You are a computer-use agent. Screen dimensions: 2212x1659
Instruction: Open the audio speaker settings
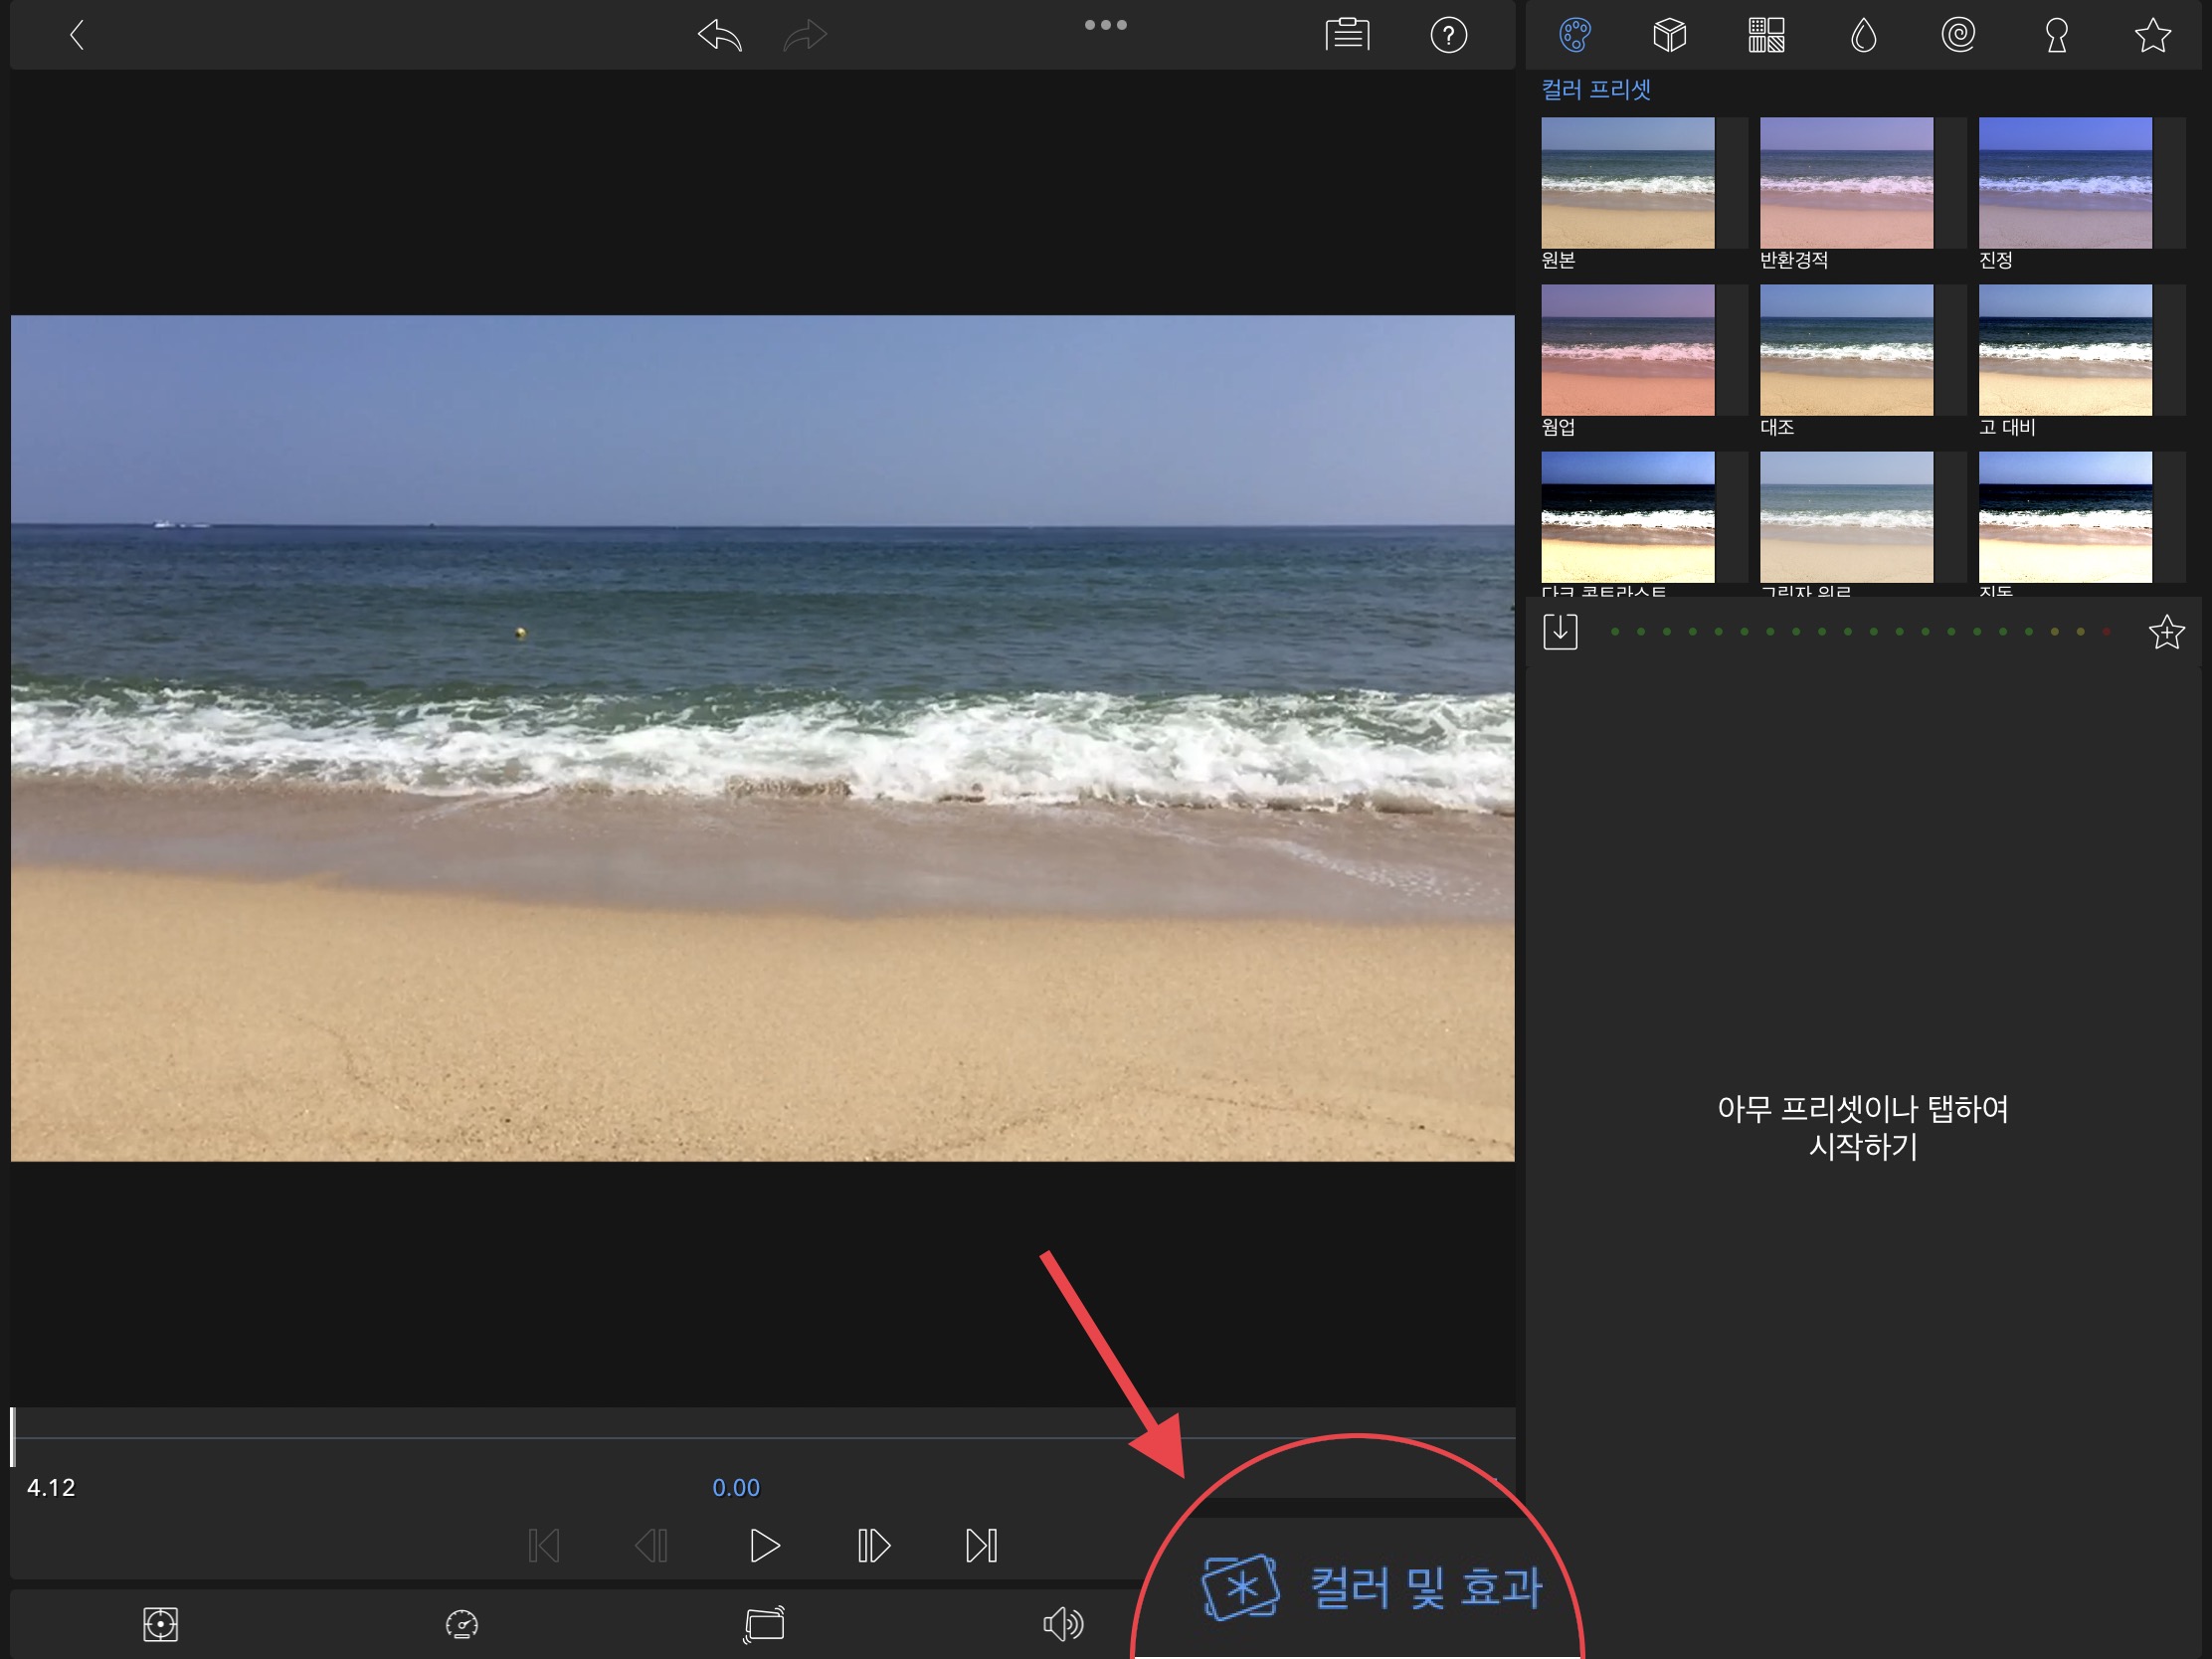[1062, 1624]
